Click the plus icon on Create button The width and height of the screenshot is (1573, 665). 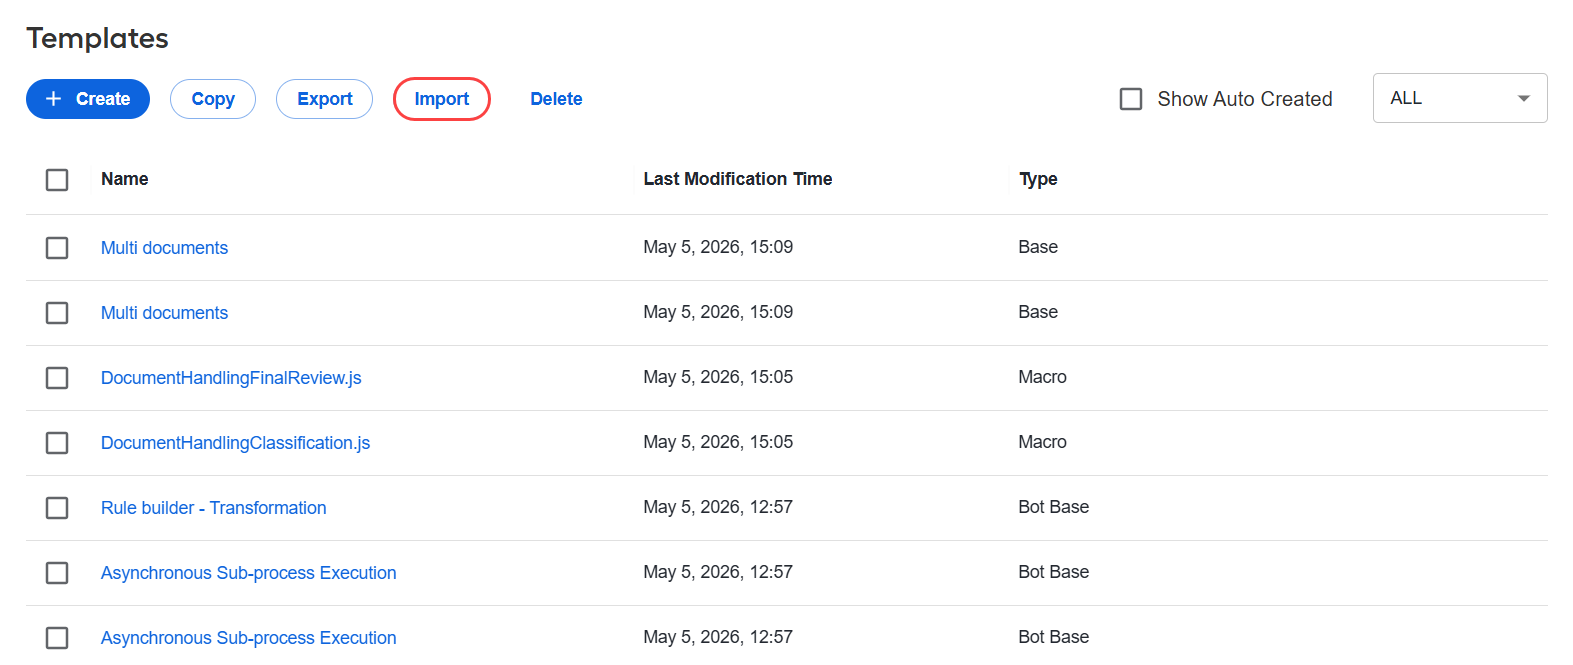[x=54, y=99]
